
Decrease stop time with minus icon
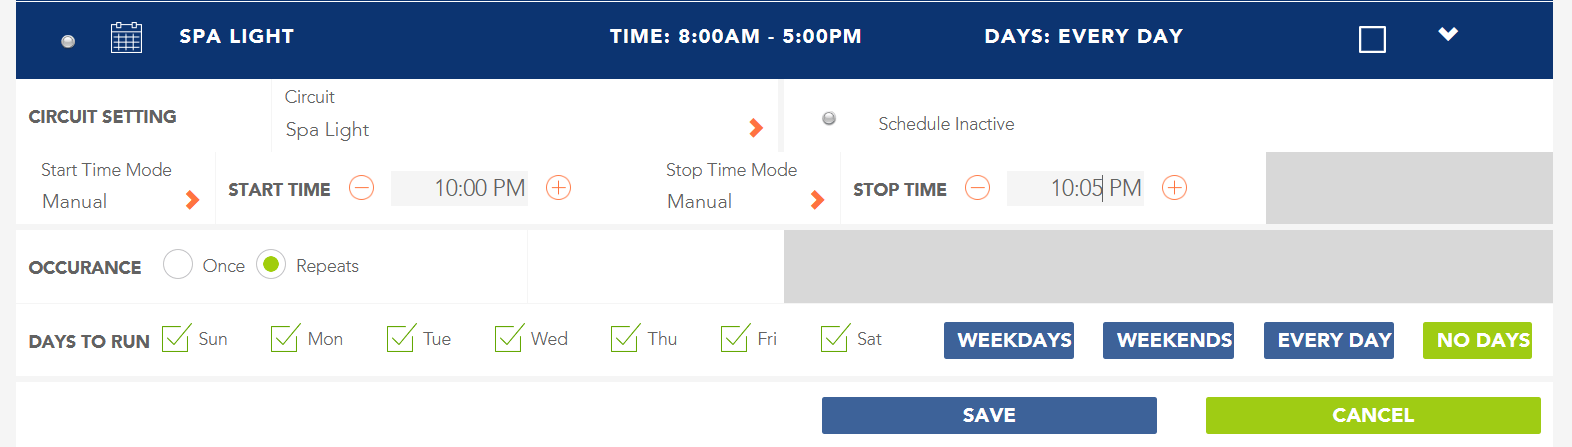[x=977, y=188]
